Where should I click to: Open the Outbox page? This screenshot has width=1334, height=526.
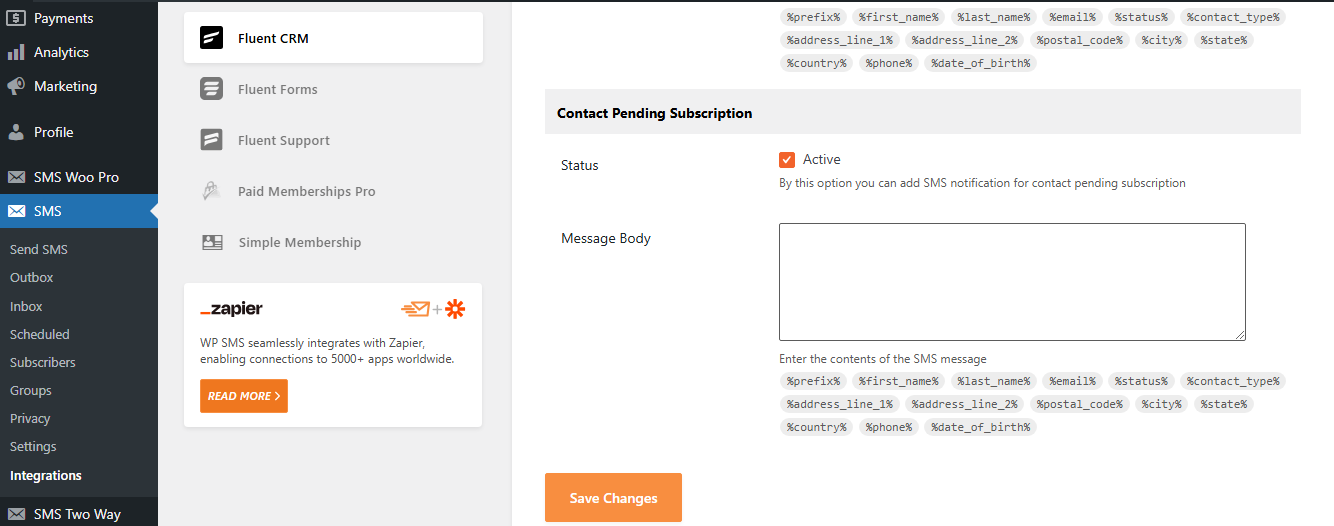(x=32, y=278)
